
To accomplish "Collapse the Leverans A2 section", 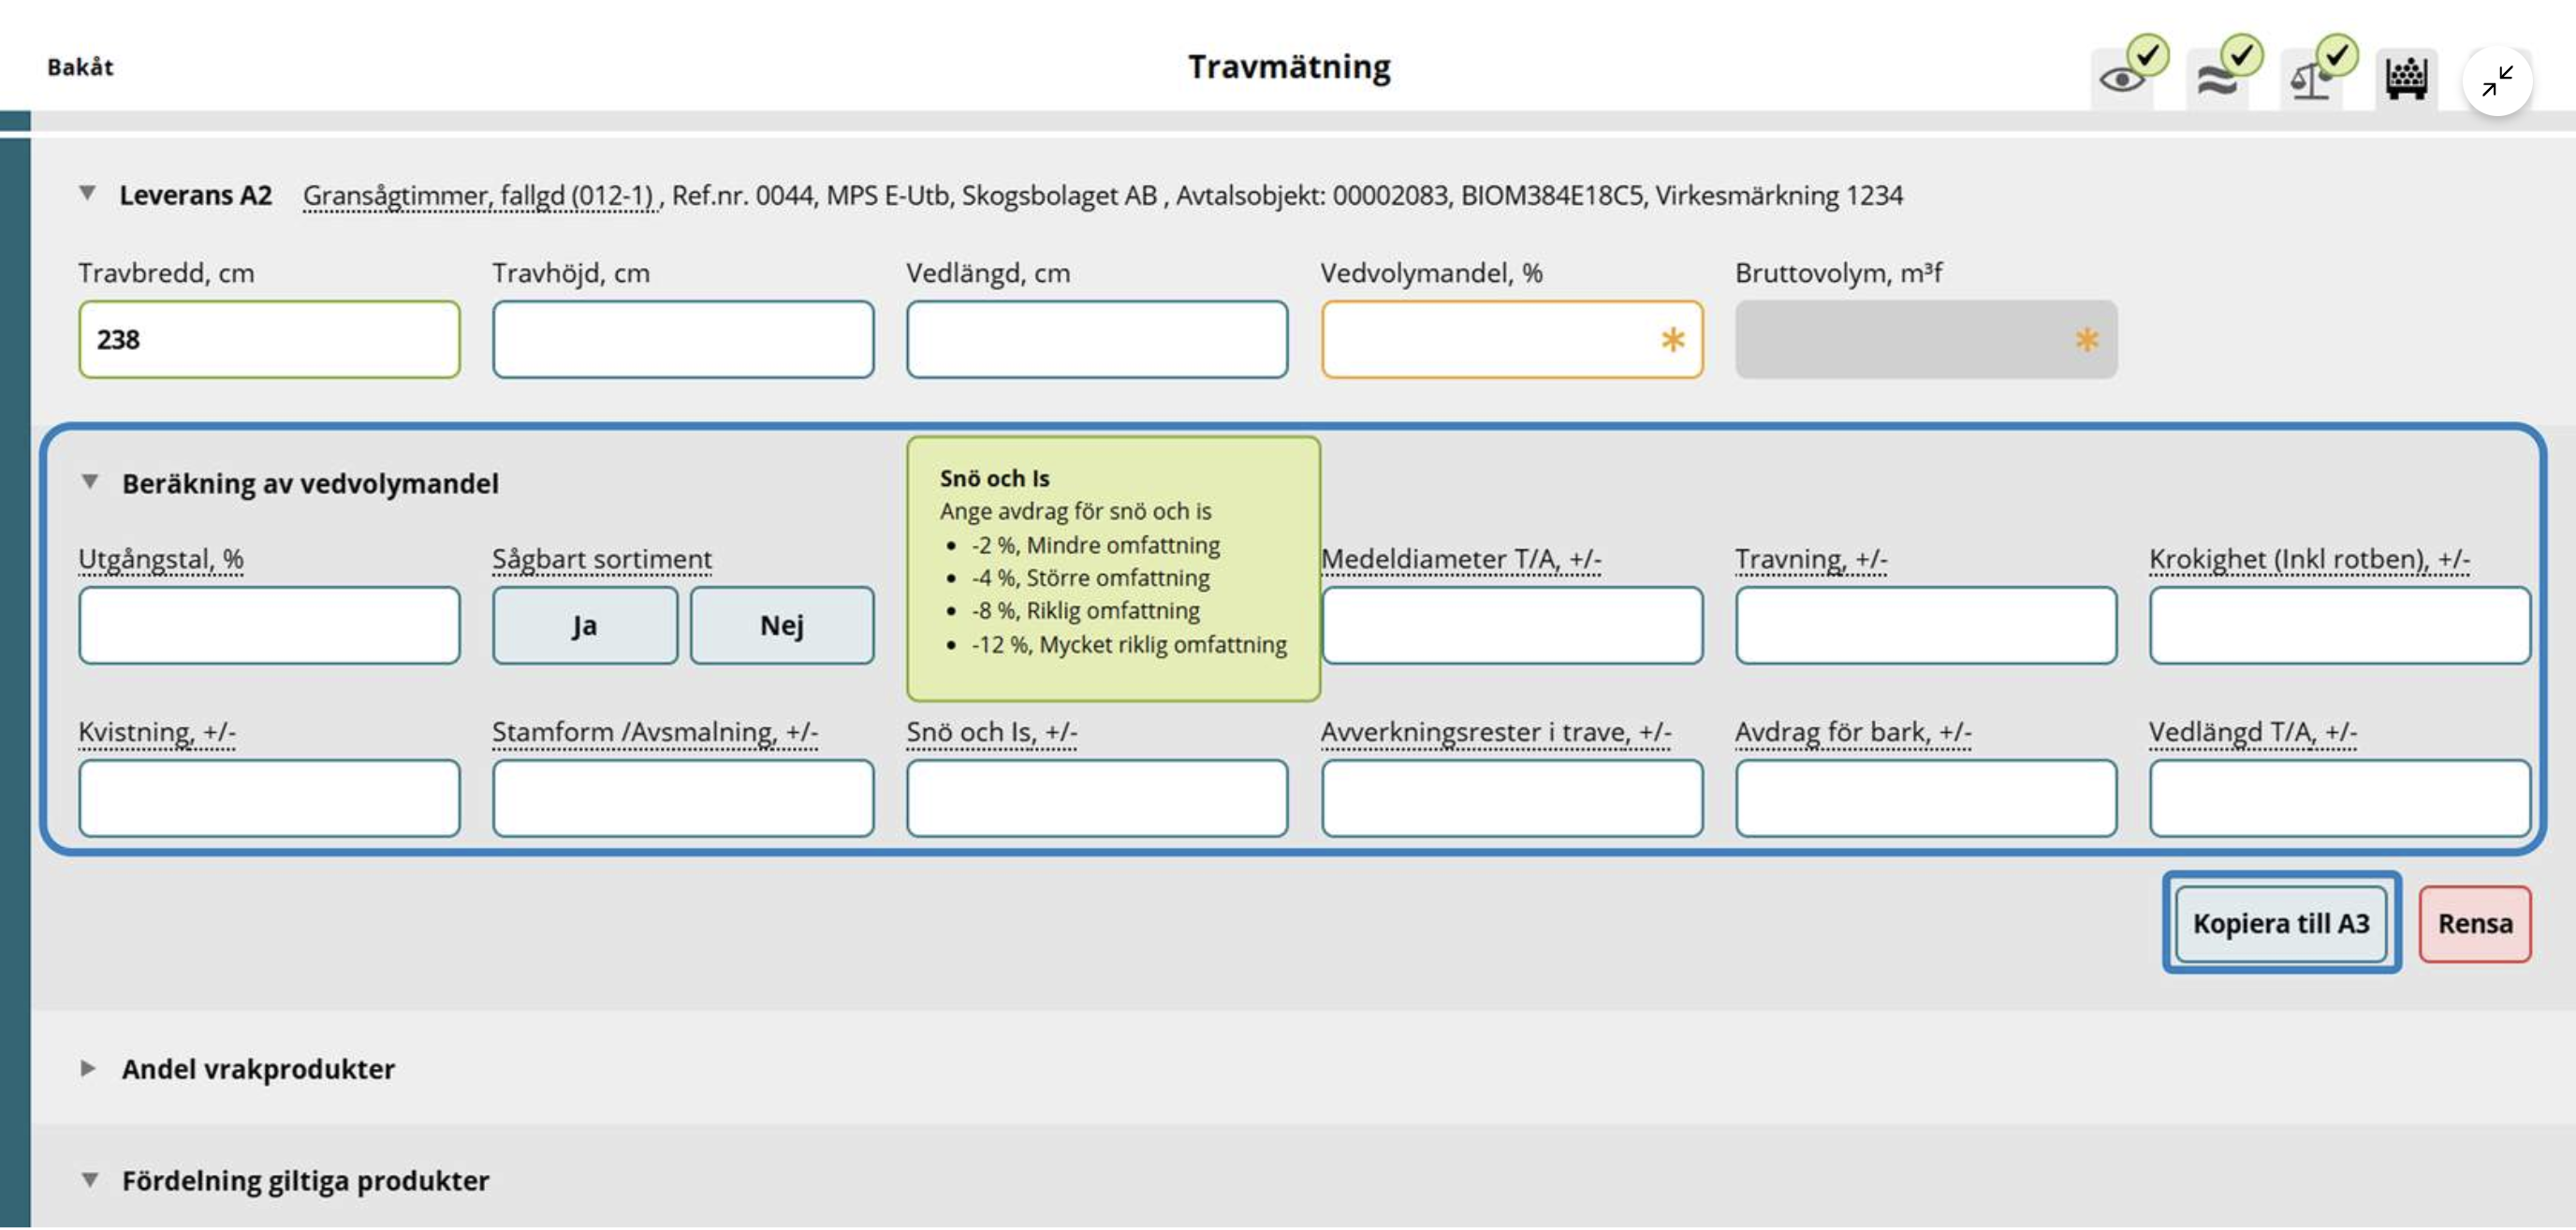I will click(88, 193).
